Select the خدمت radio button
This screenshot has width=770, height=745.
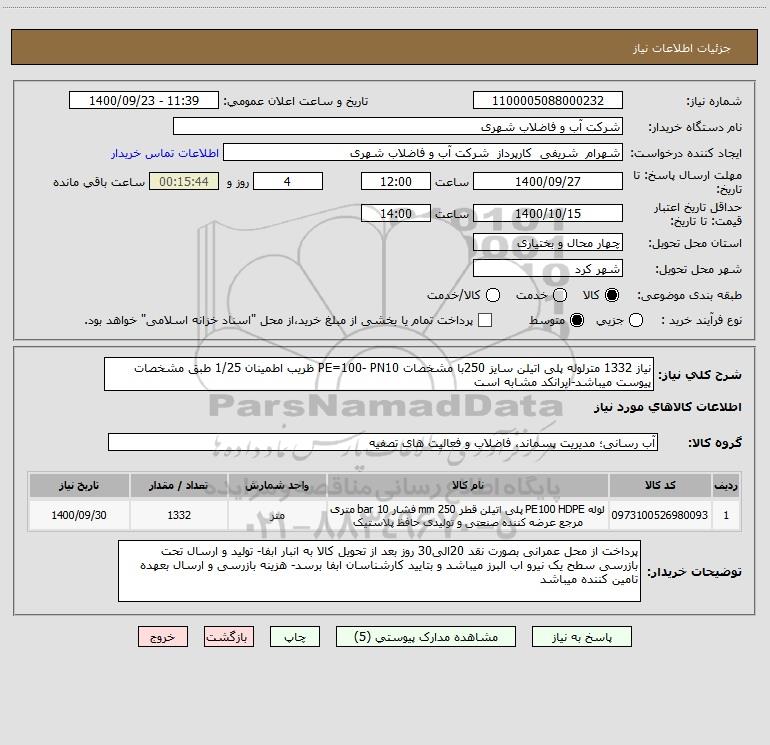[560, 295]
